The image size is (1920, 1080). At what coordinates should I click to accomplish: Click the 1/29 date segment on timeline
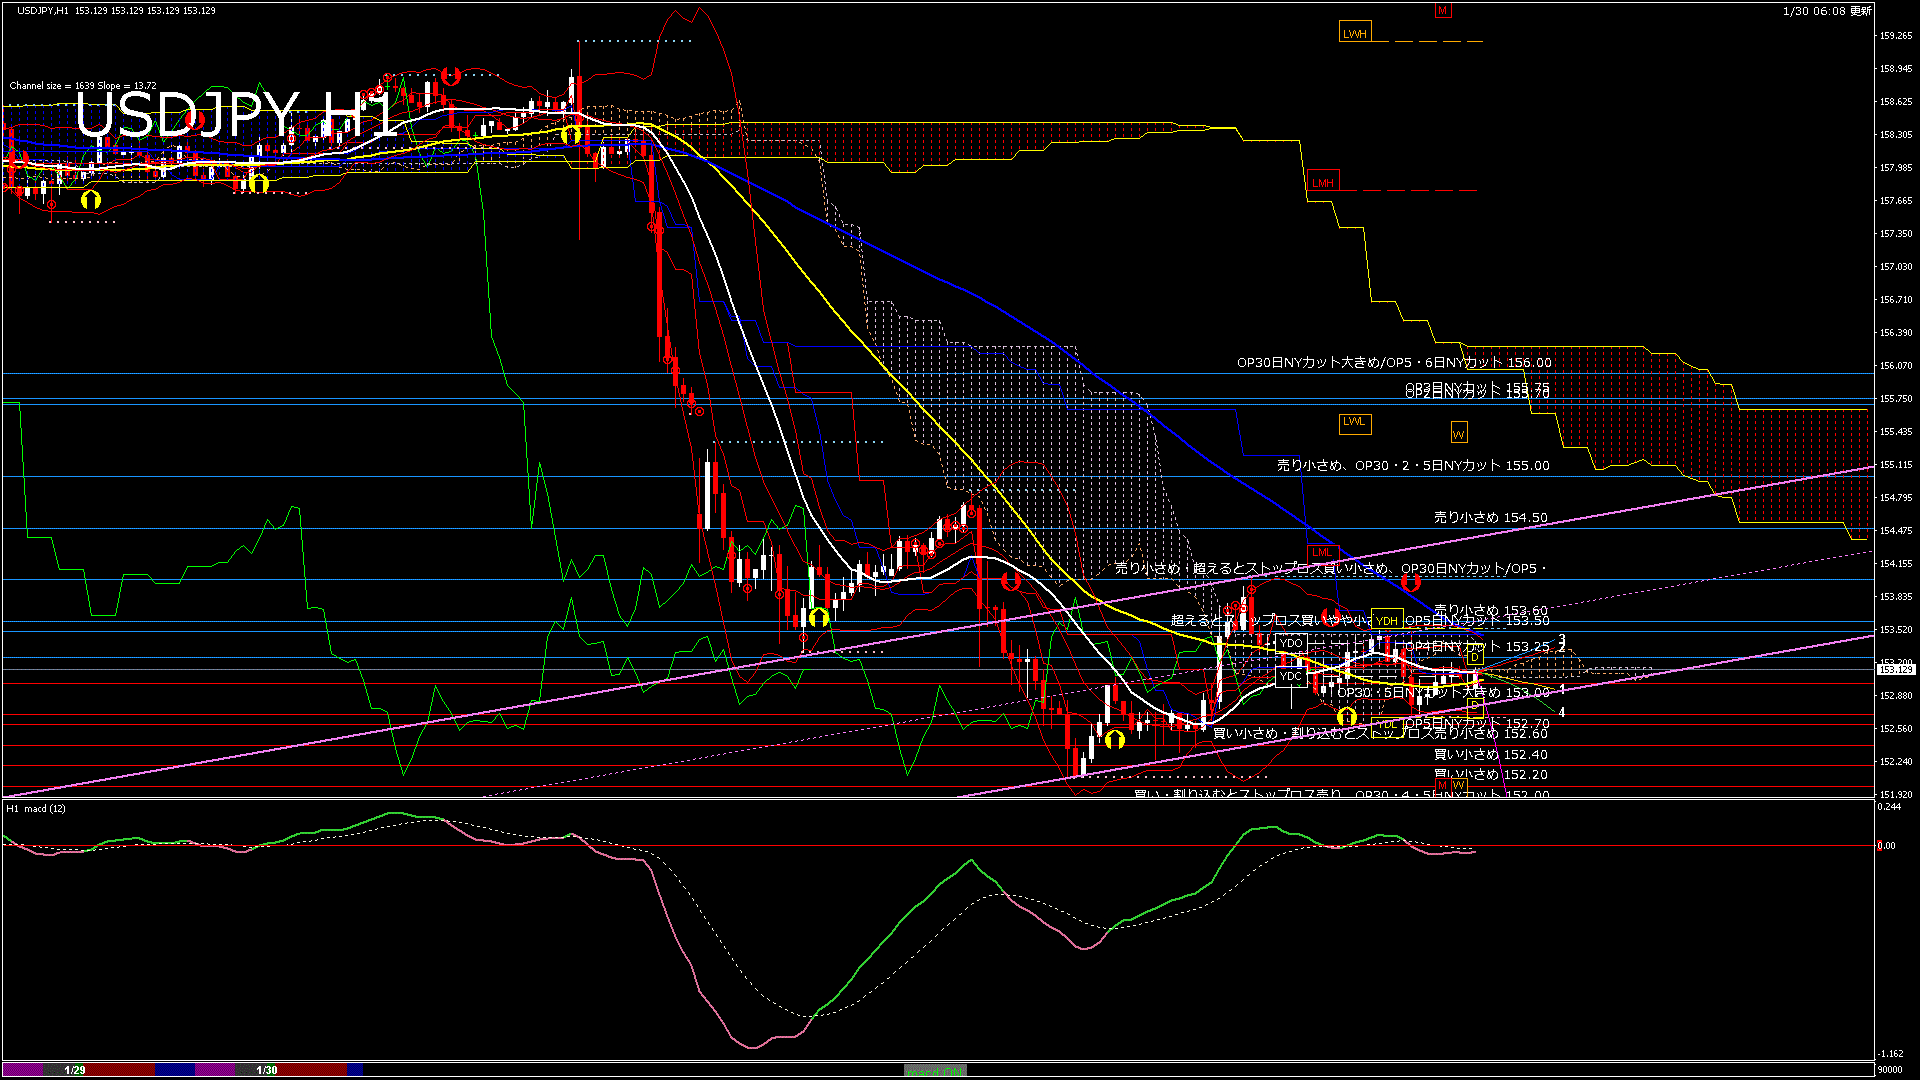(x=75, y=1070)
